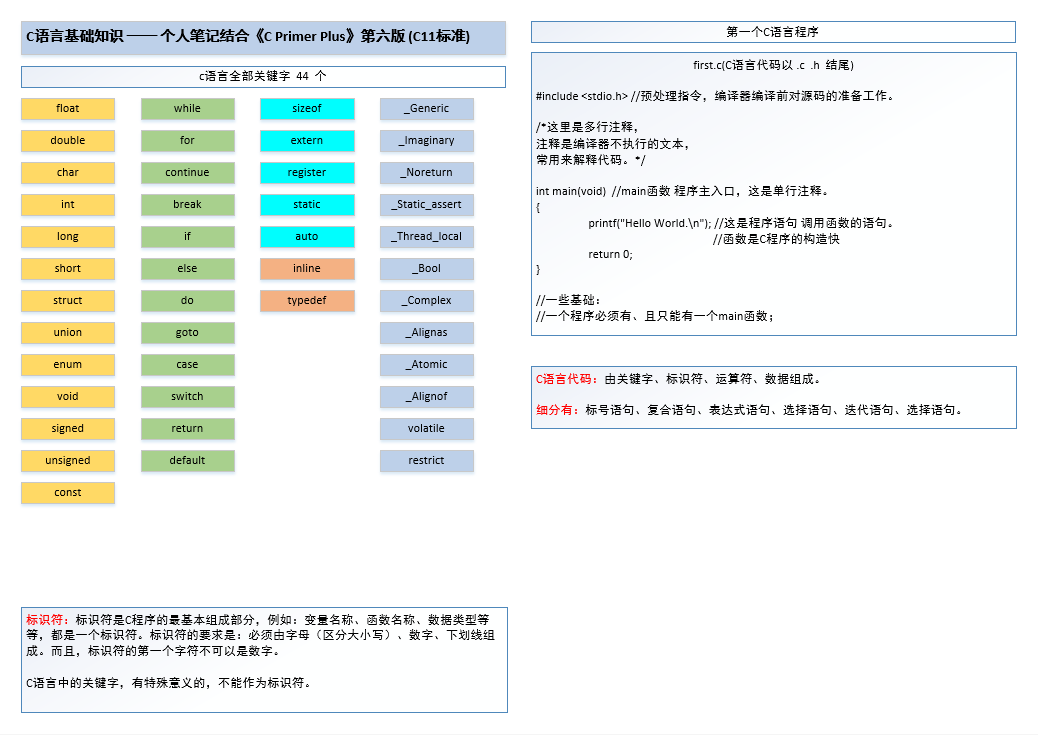Select the printf Hello World line
Image resolution: width=1038 pixels, height=735 pixels.
(x=742, y=223)
